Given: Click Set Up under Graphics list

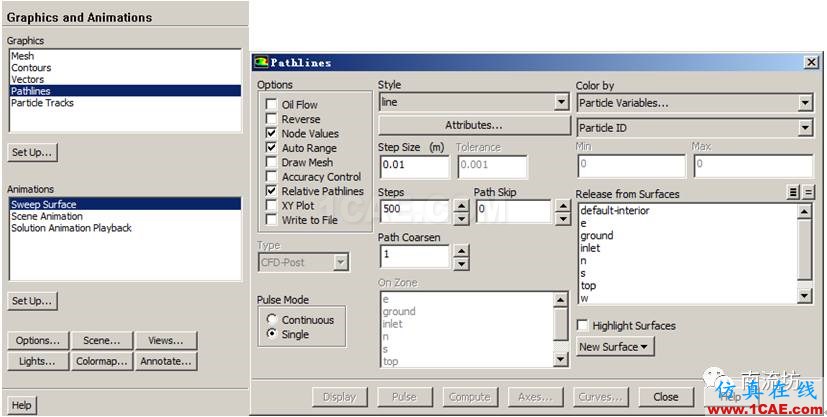Looking at the screenshot, I should [x=32, y=152].
